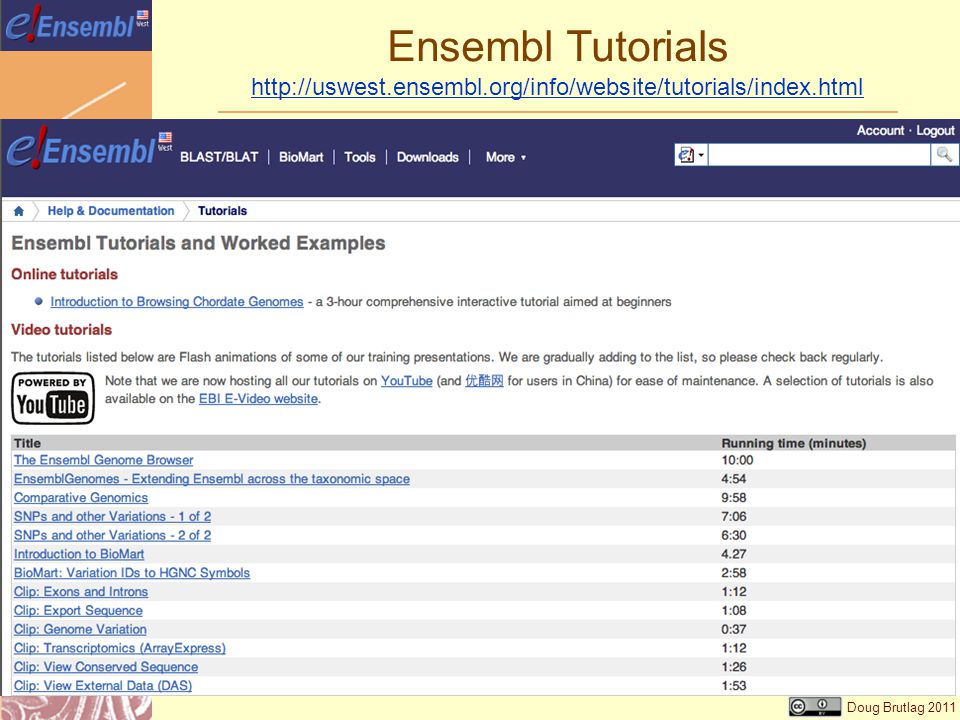Open Clip: View Conserved Sequence
The width and height of the screenshot is (960, 720).
(106, 667)
